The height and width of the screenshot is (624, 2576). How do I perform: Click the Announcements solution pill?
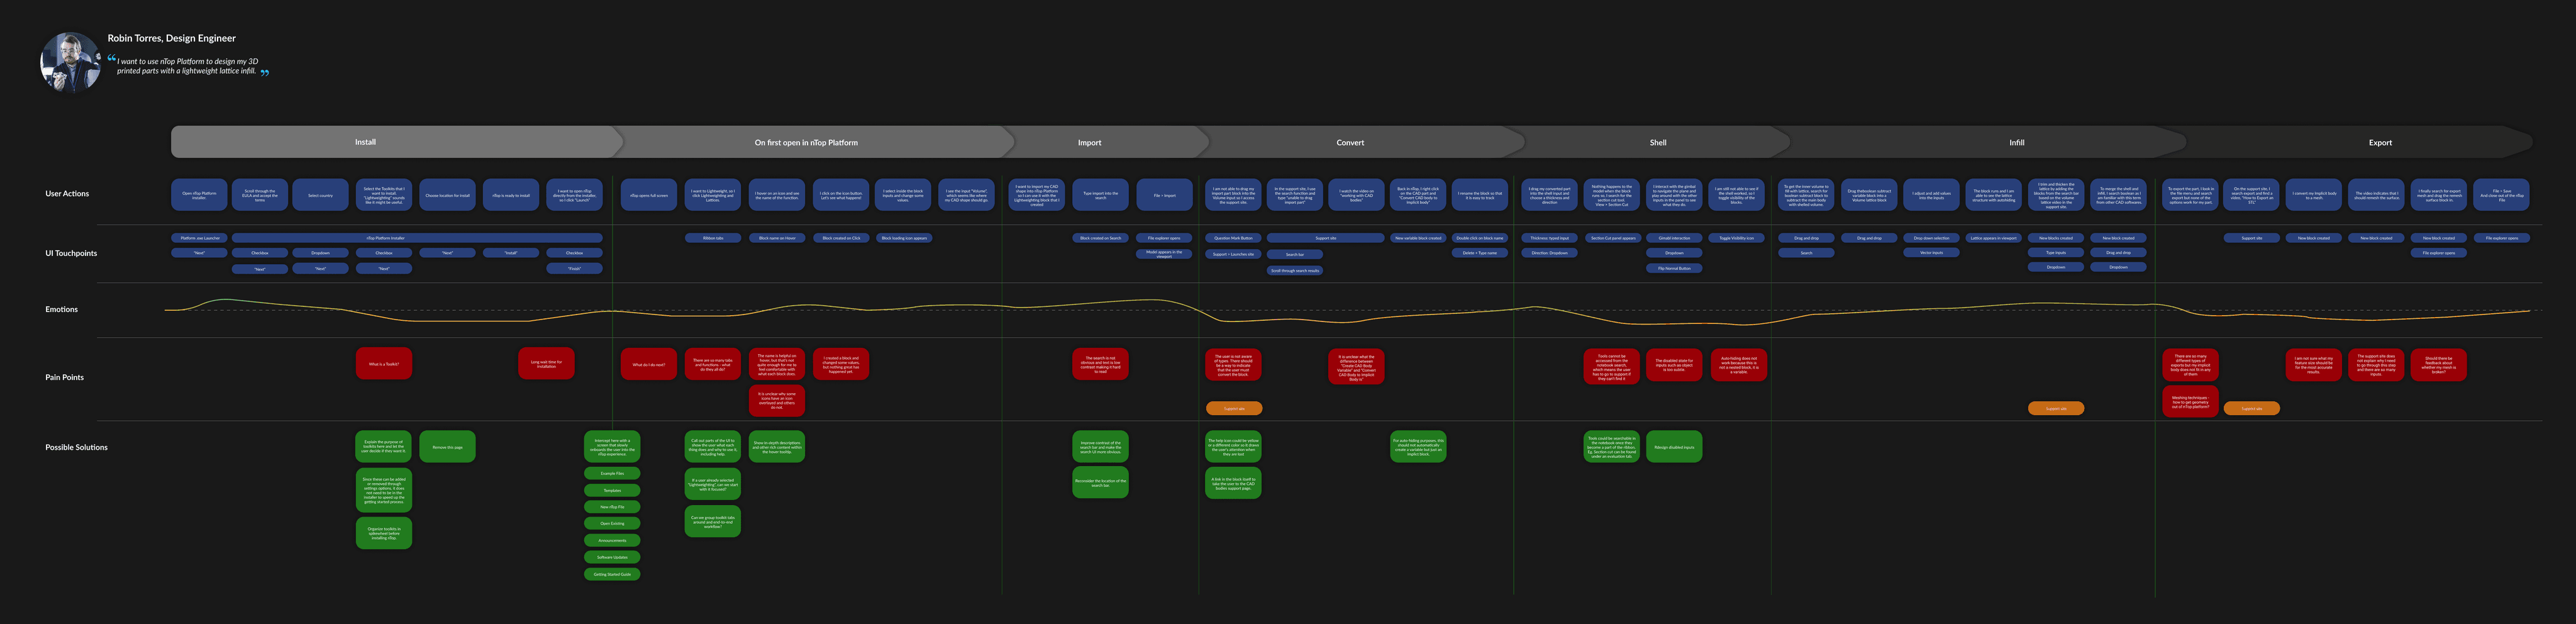pyautogui.click(x=612, y=540)
